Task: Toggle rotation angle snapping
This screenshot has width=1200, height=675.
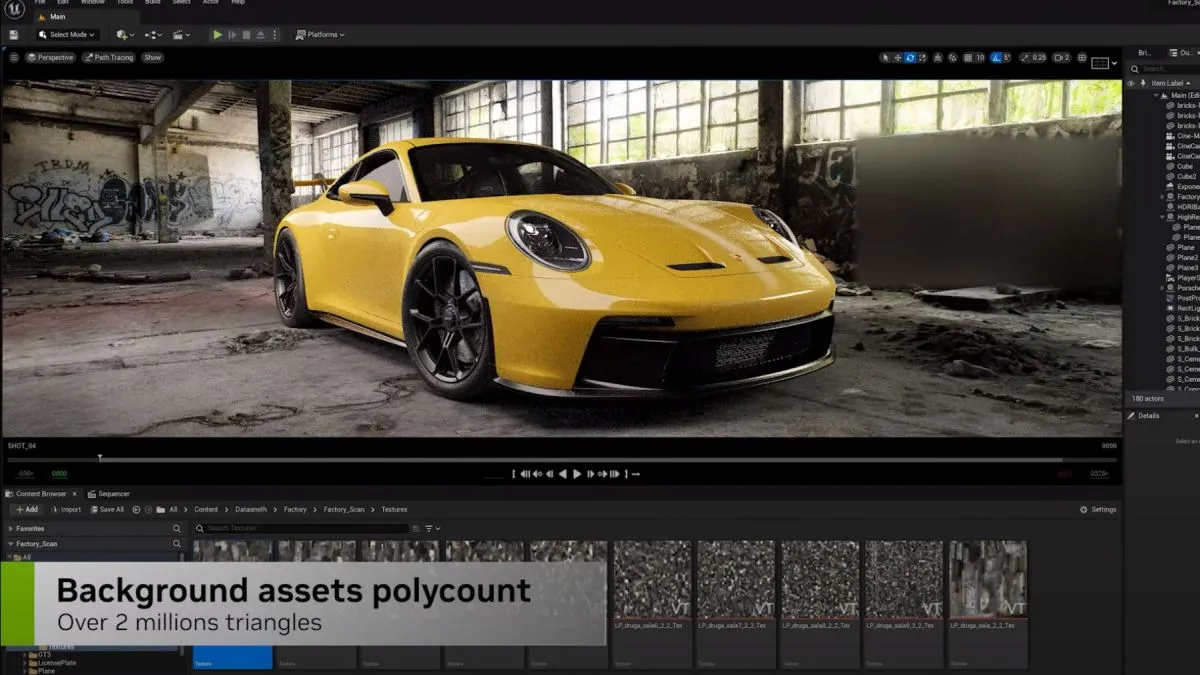Action: click(x=994, y=58)
